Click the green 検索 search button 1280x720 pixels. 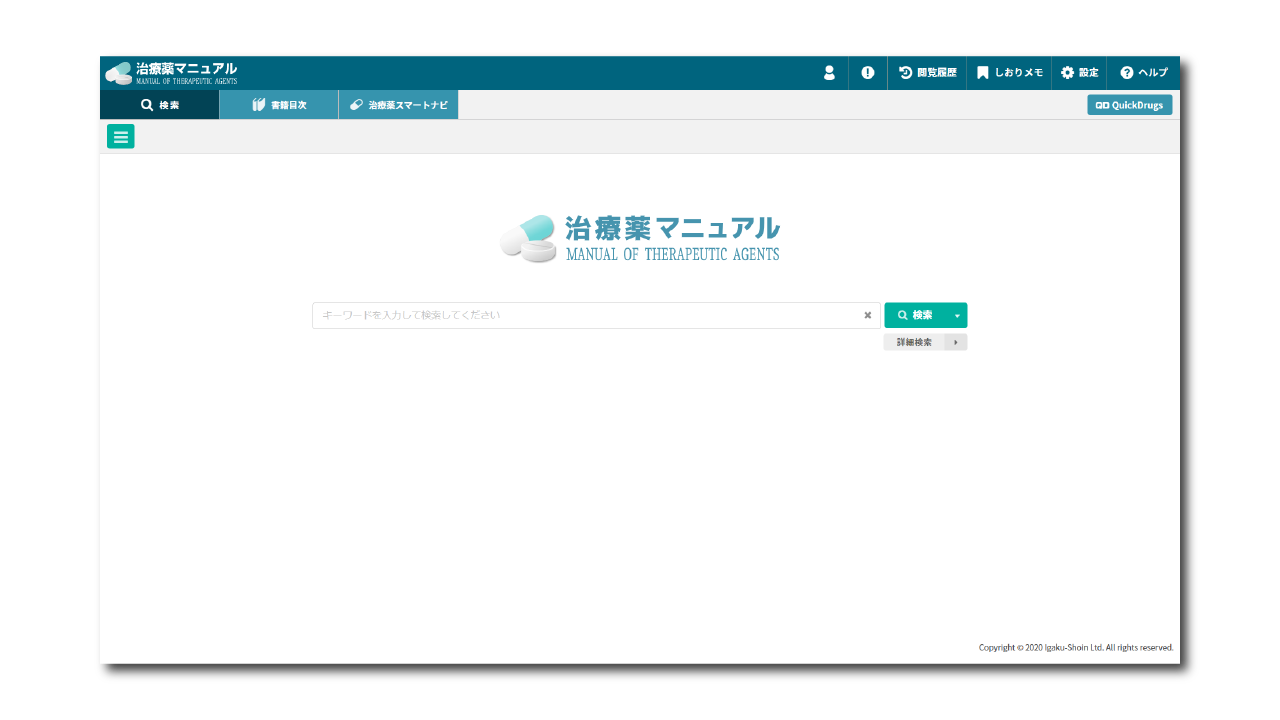click(915, 315)
